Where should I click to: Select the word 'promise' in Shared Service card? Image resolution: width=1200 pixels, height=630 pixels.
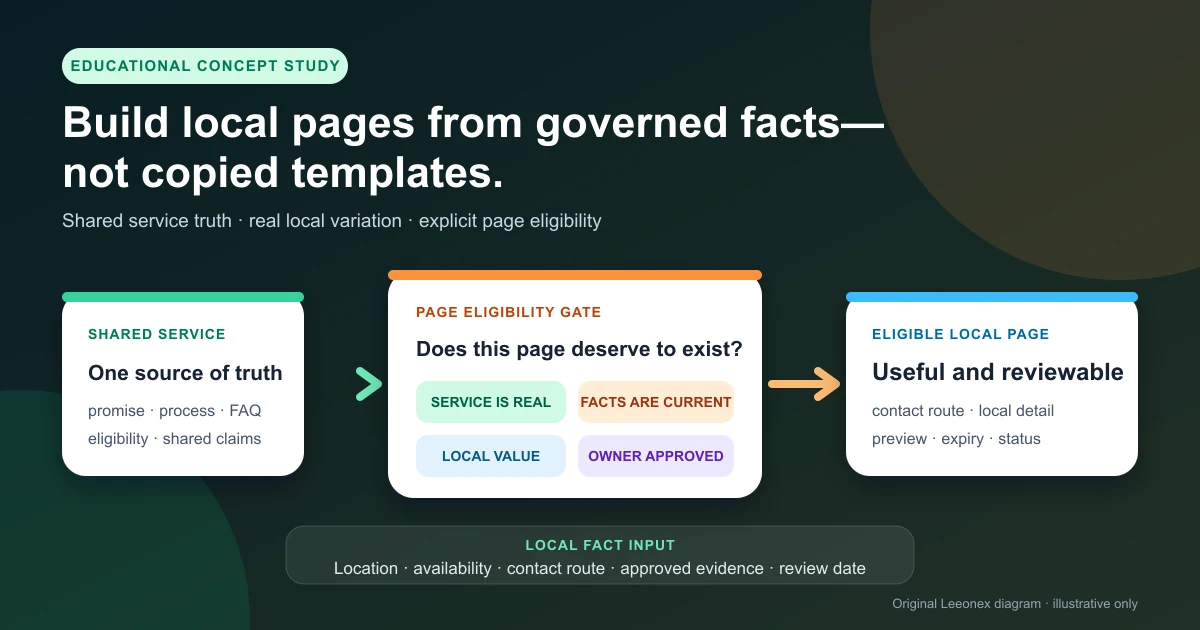coord(116,411)
